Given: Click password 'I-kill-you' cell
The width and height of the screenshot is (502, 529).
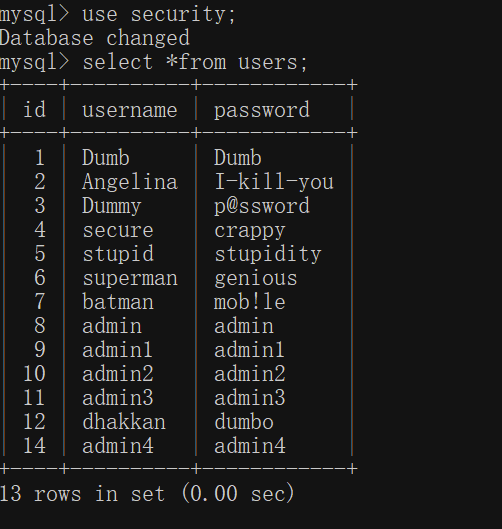Looking at the screenshot, I should click(274, 182).
